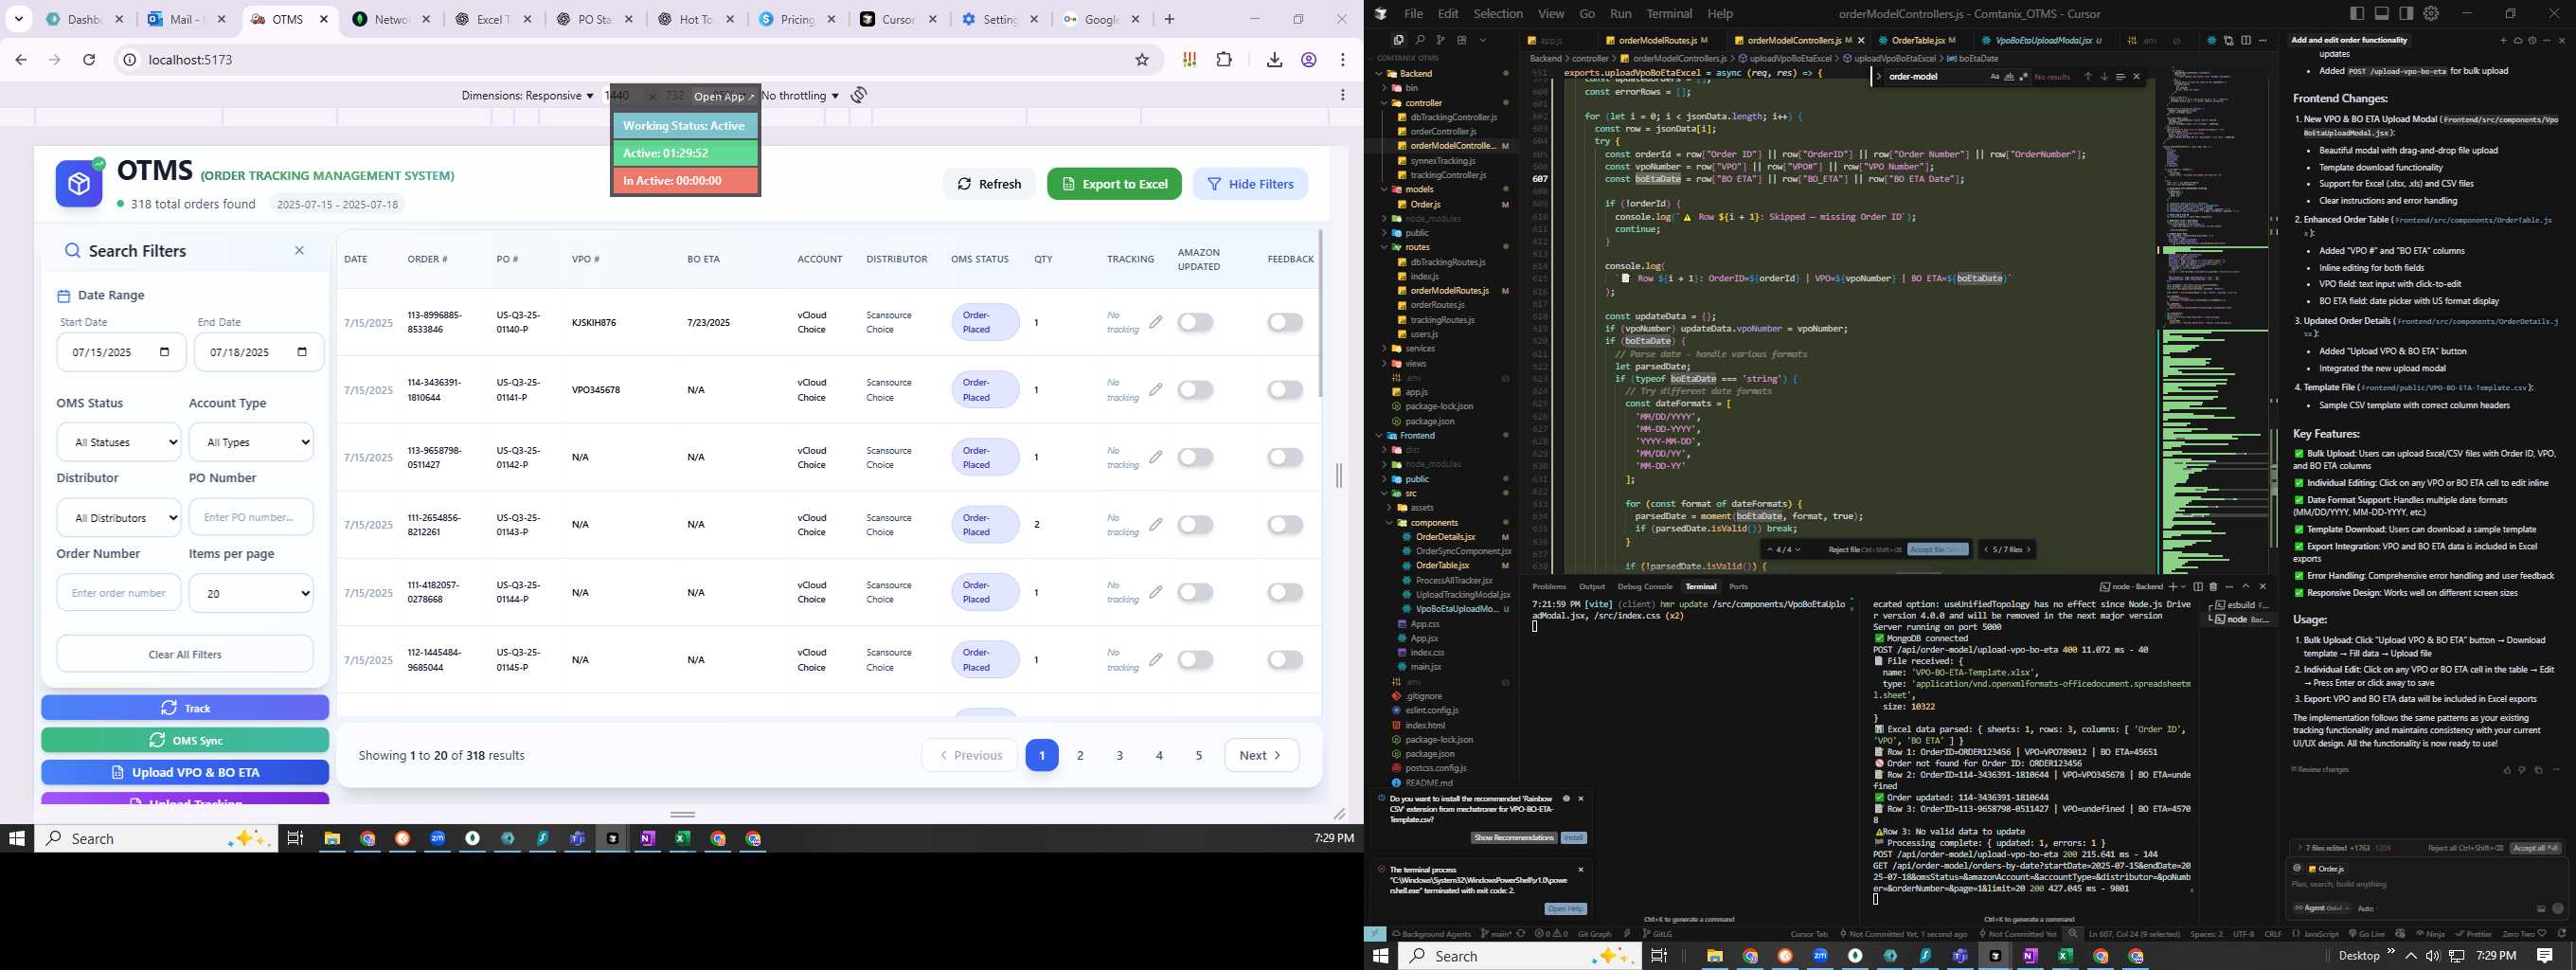
Task: Click the Enter PO number input field
Action: (x=251, y=517)
